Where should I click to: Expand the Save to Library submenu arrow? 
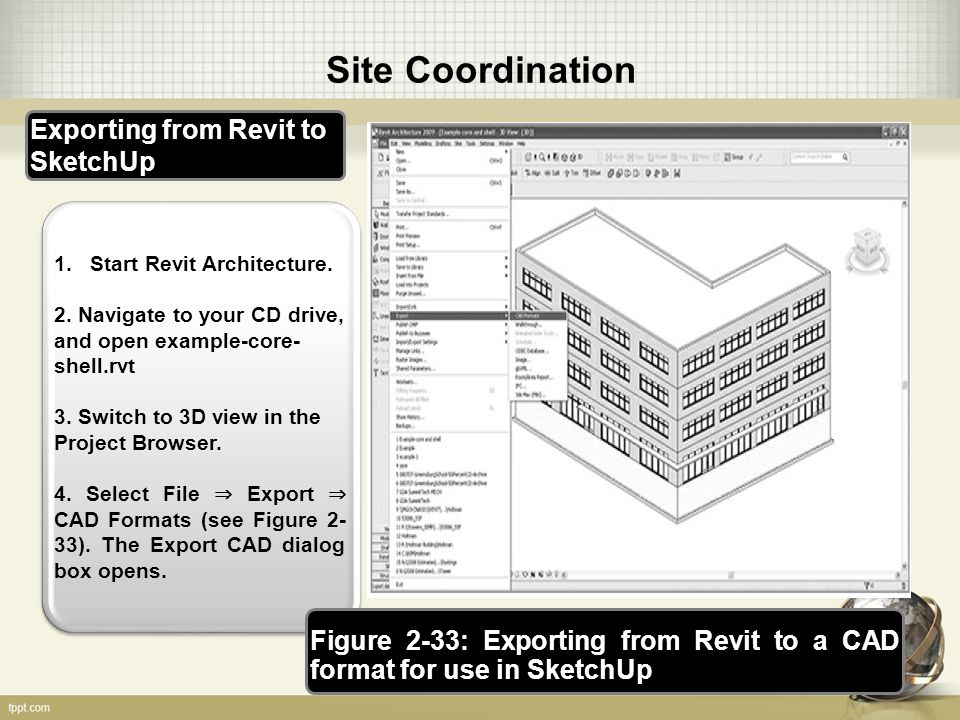pos(506,267)
